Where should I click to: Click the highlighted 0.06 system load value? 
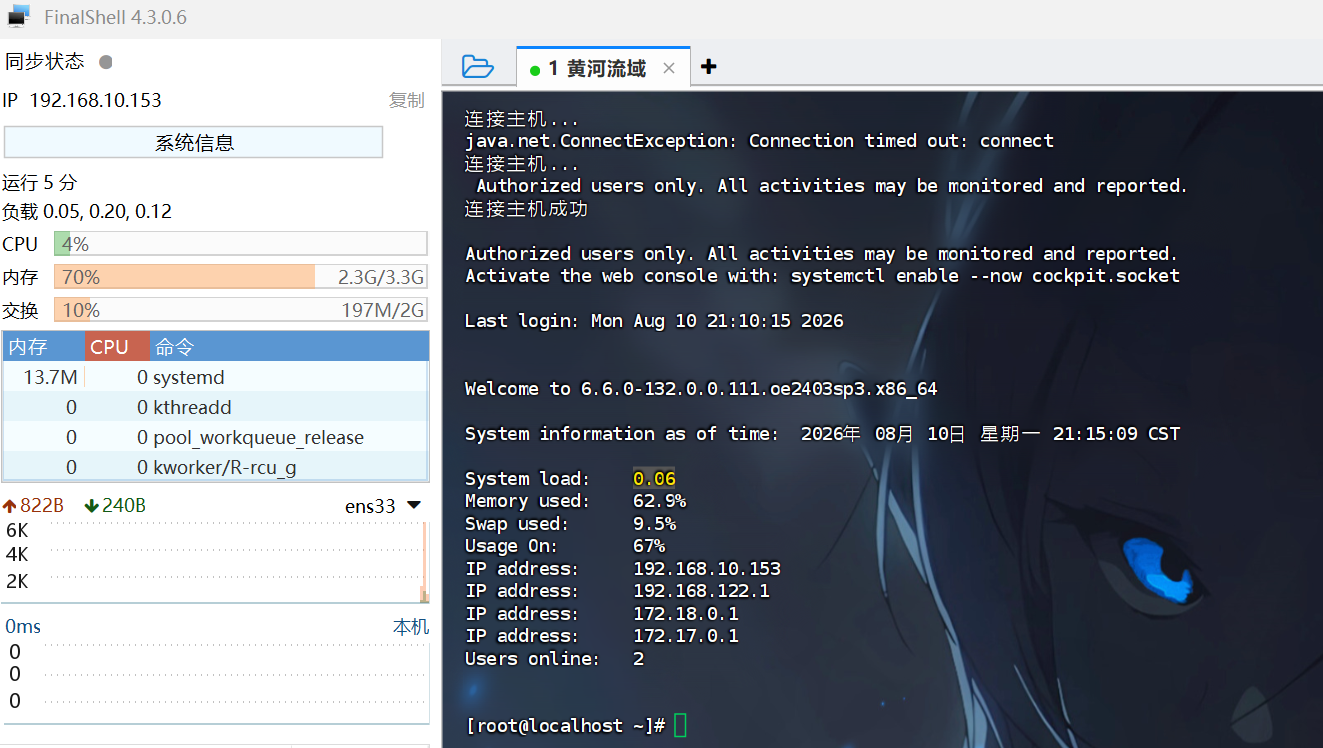point(654,479)
